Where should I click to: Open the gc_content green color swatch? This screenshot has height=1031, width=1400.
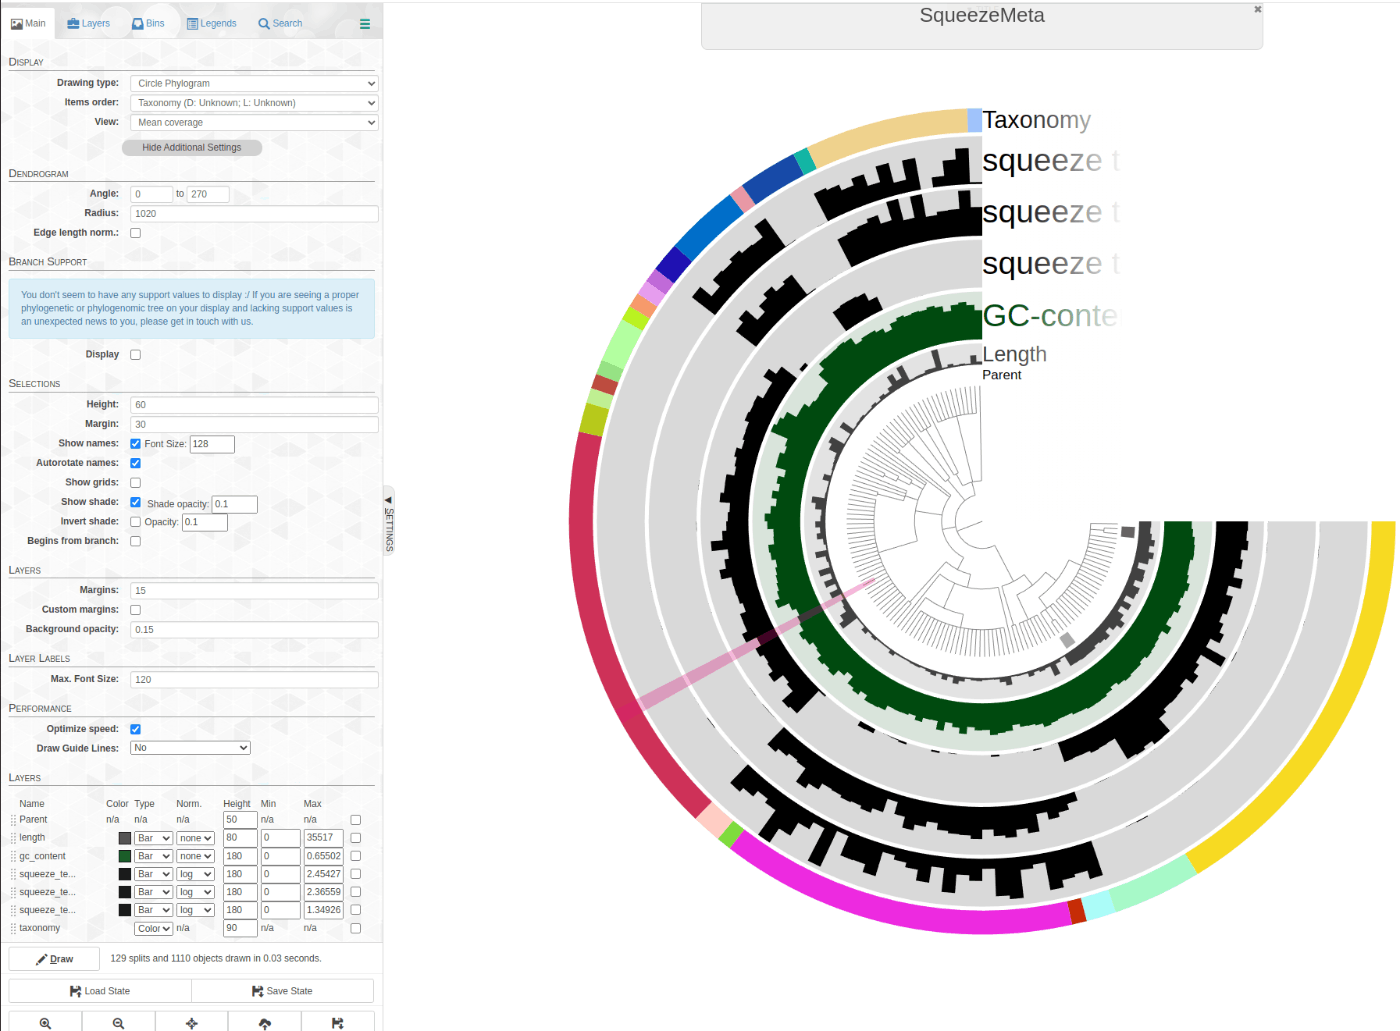(125, 856)
